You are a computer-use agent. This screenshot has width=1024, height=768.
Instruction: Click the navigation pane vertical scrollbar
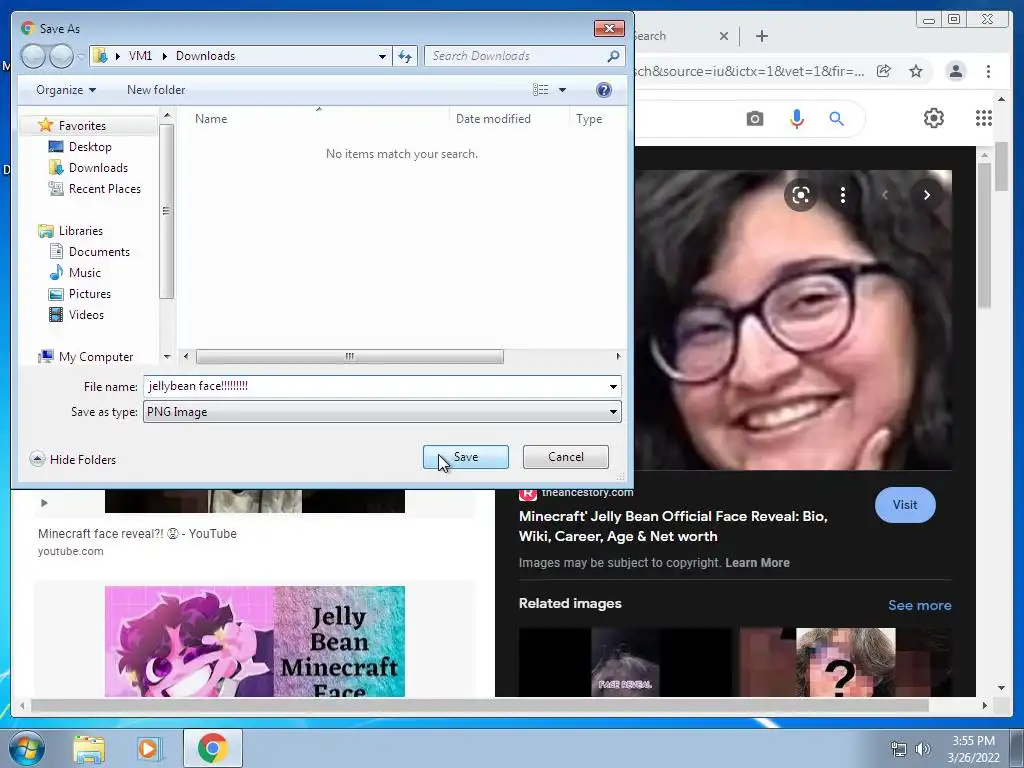point(167,210)
